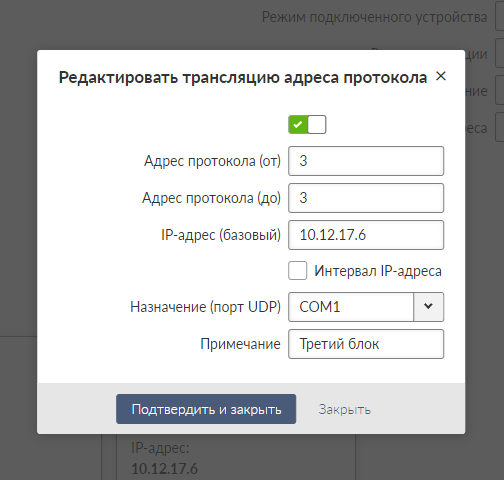Click into the IP-адрес (базовый) field

point(366,235)
